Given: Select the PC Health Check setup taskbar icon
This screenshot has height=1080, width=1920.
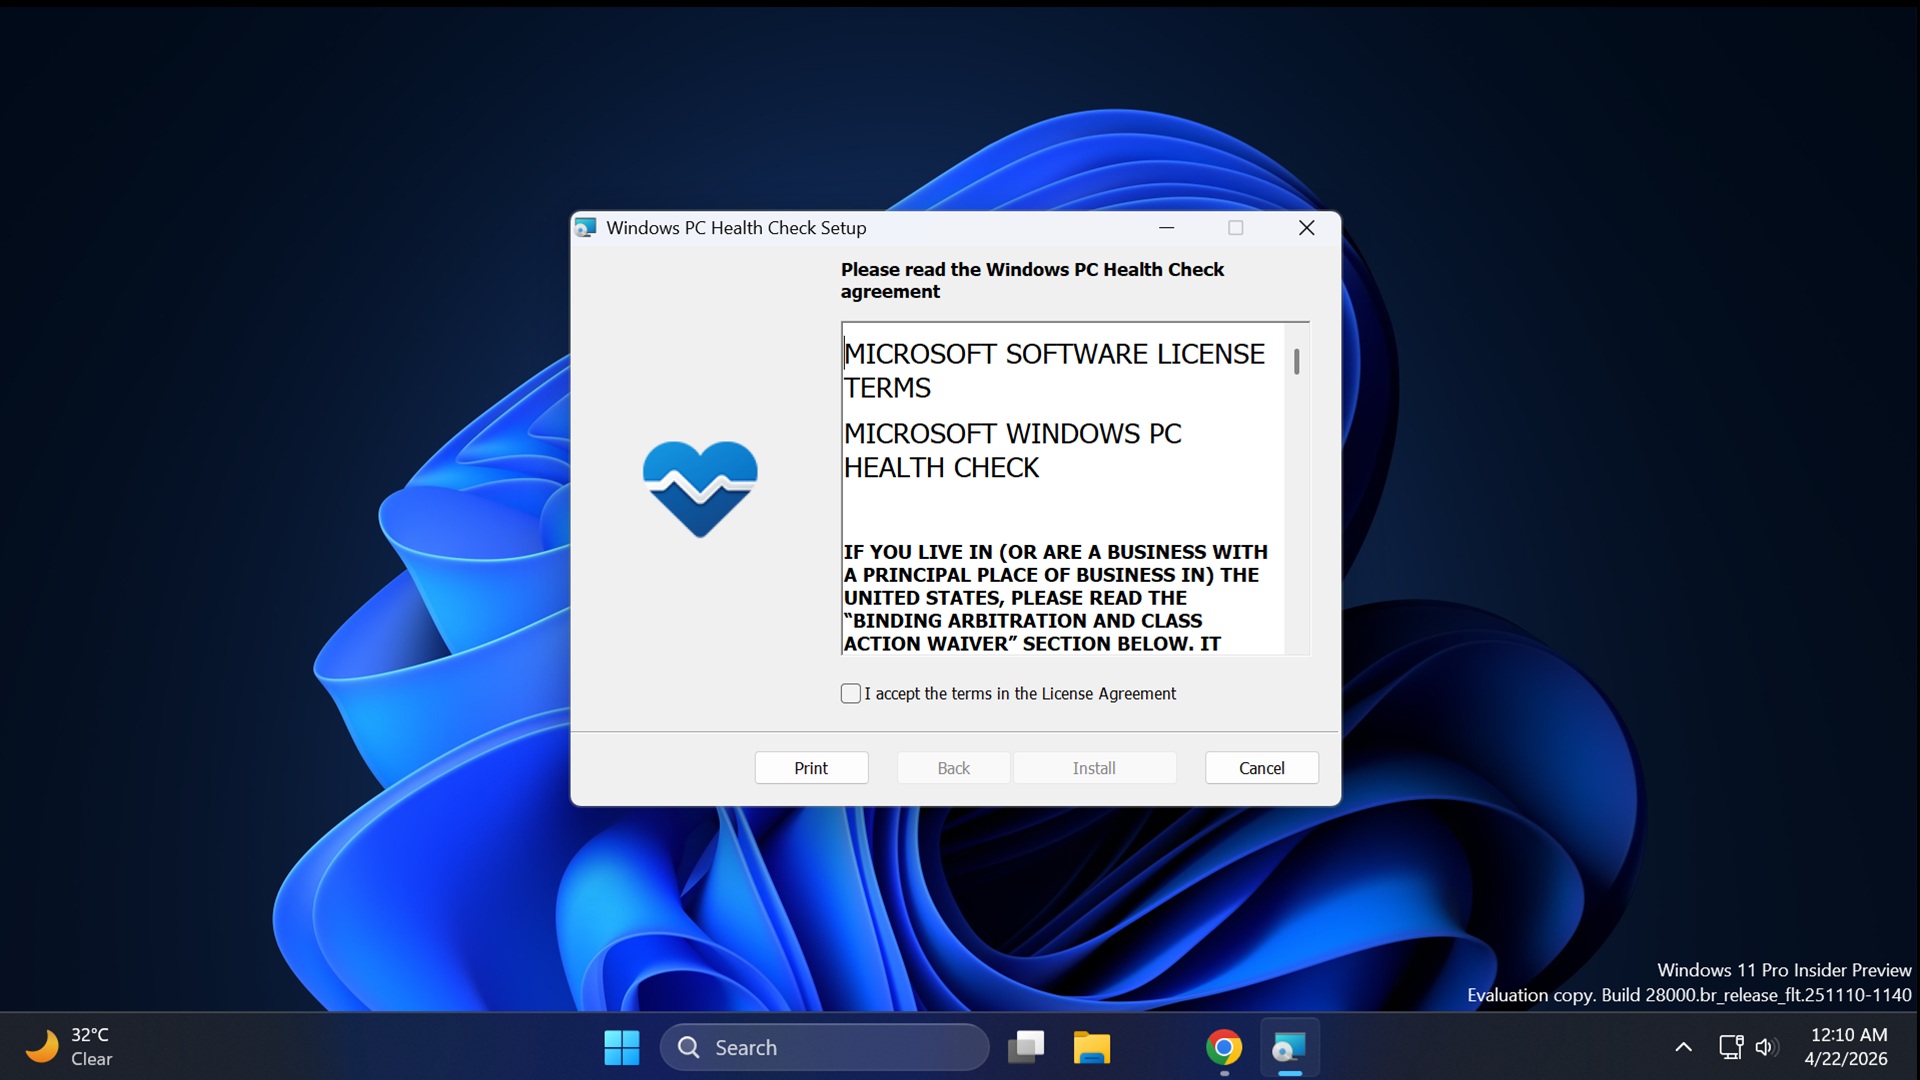Looking at the screenshot, I should pyautogui.click(x=1289, y=1046).
